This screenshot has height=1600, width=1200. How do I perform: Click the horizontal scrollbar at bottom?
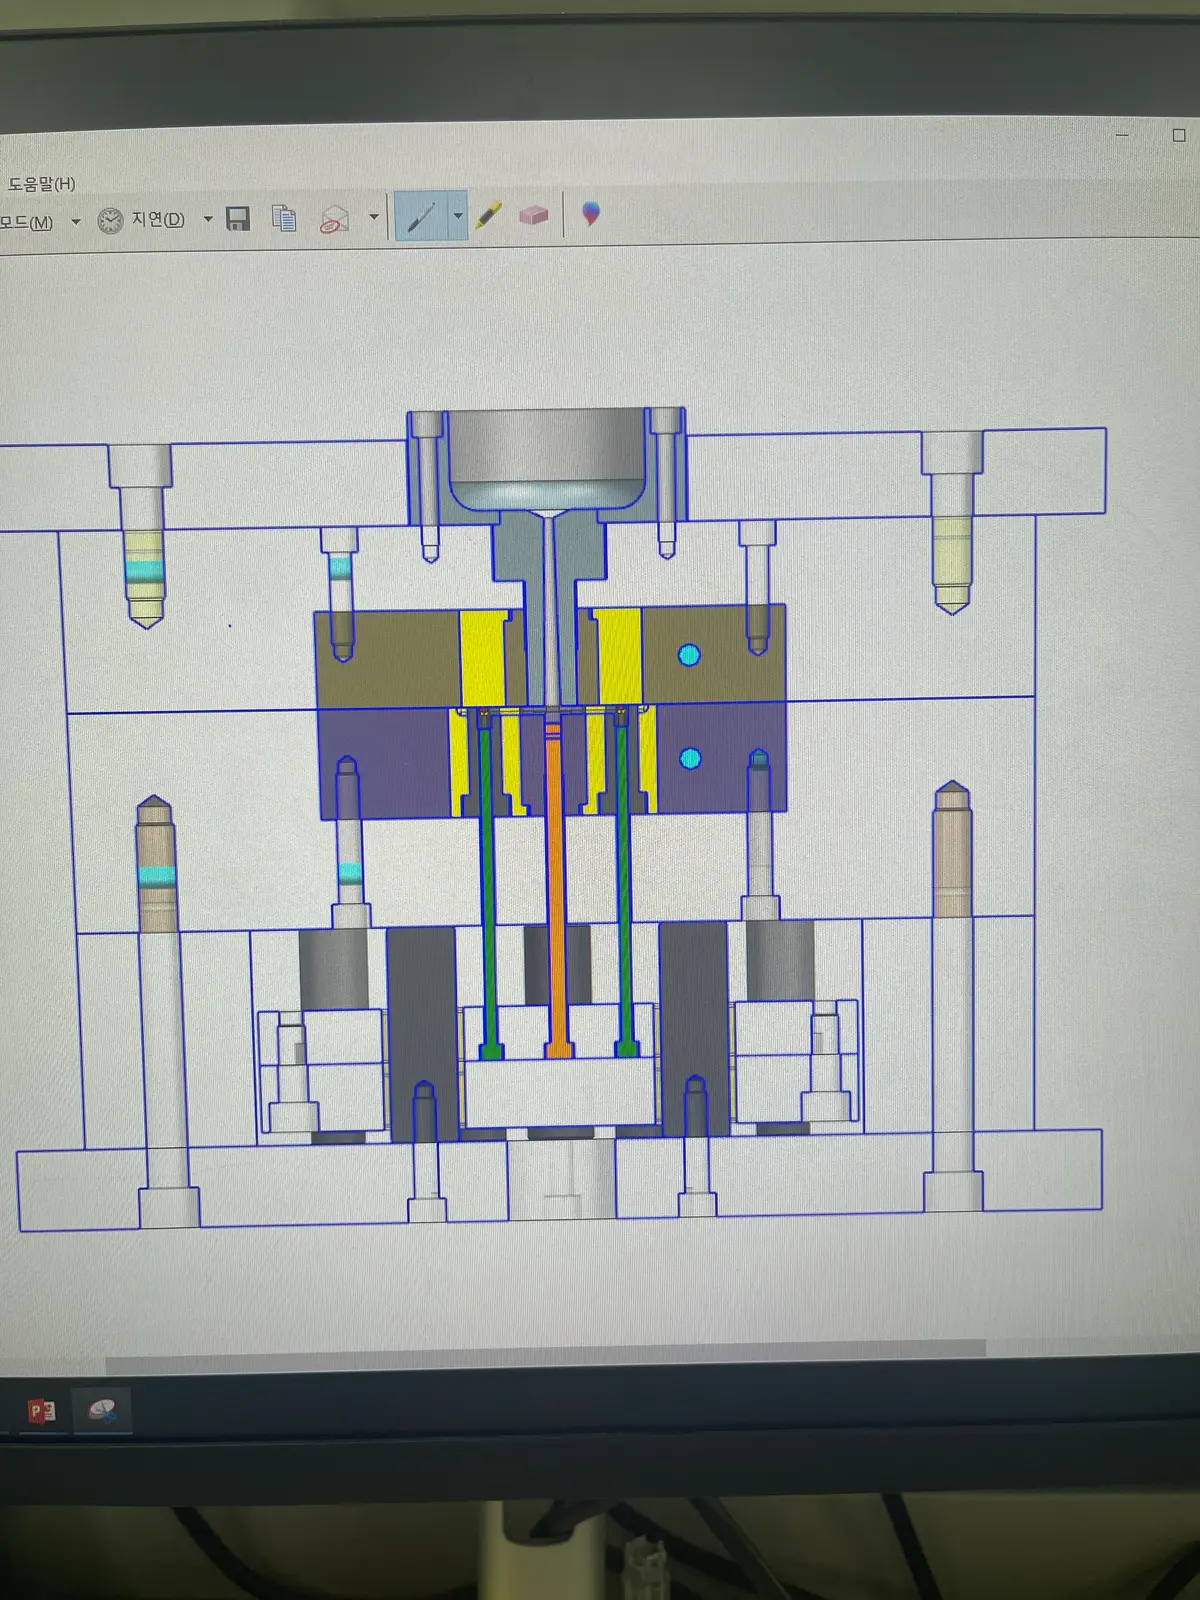(545, 1350)
